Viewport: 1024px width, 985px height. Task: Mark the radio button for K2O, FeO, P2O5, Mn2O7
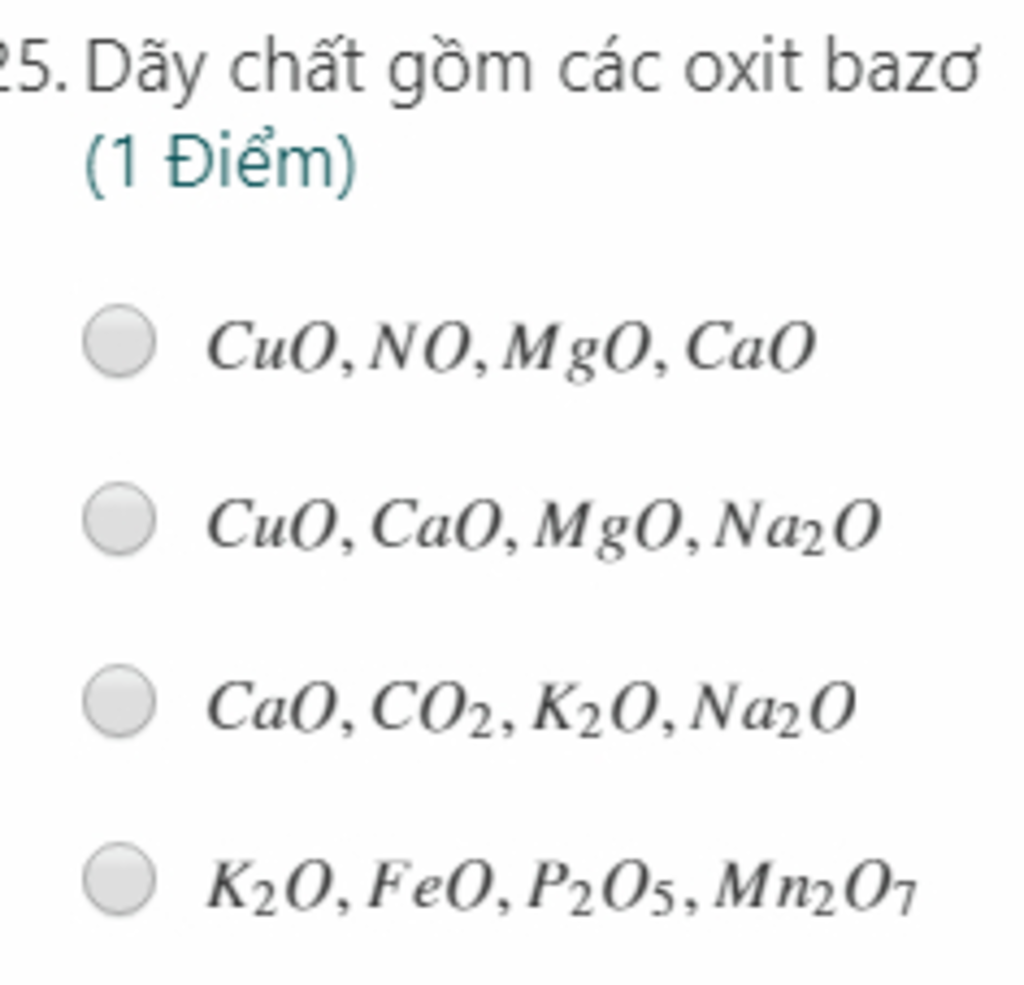pyautogui.click(x=120, y=879)
